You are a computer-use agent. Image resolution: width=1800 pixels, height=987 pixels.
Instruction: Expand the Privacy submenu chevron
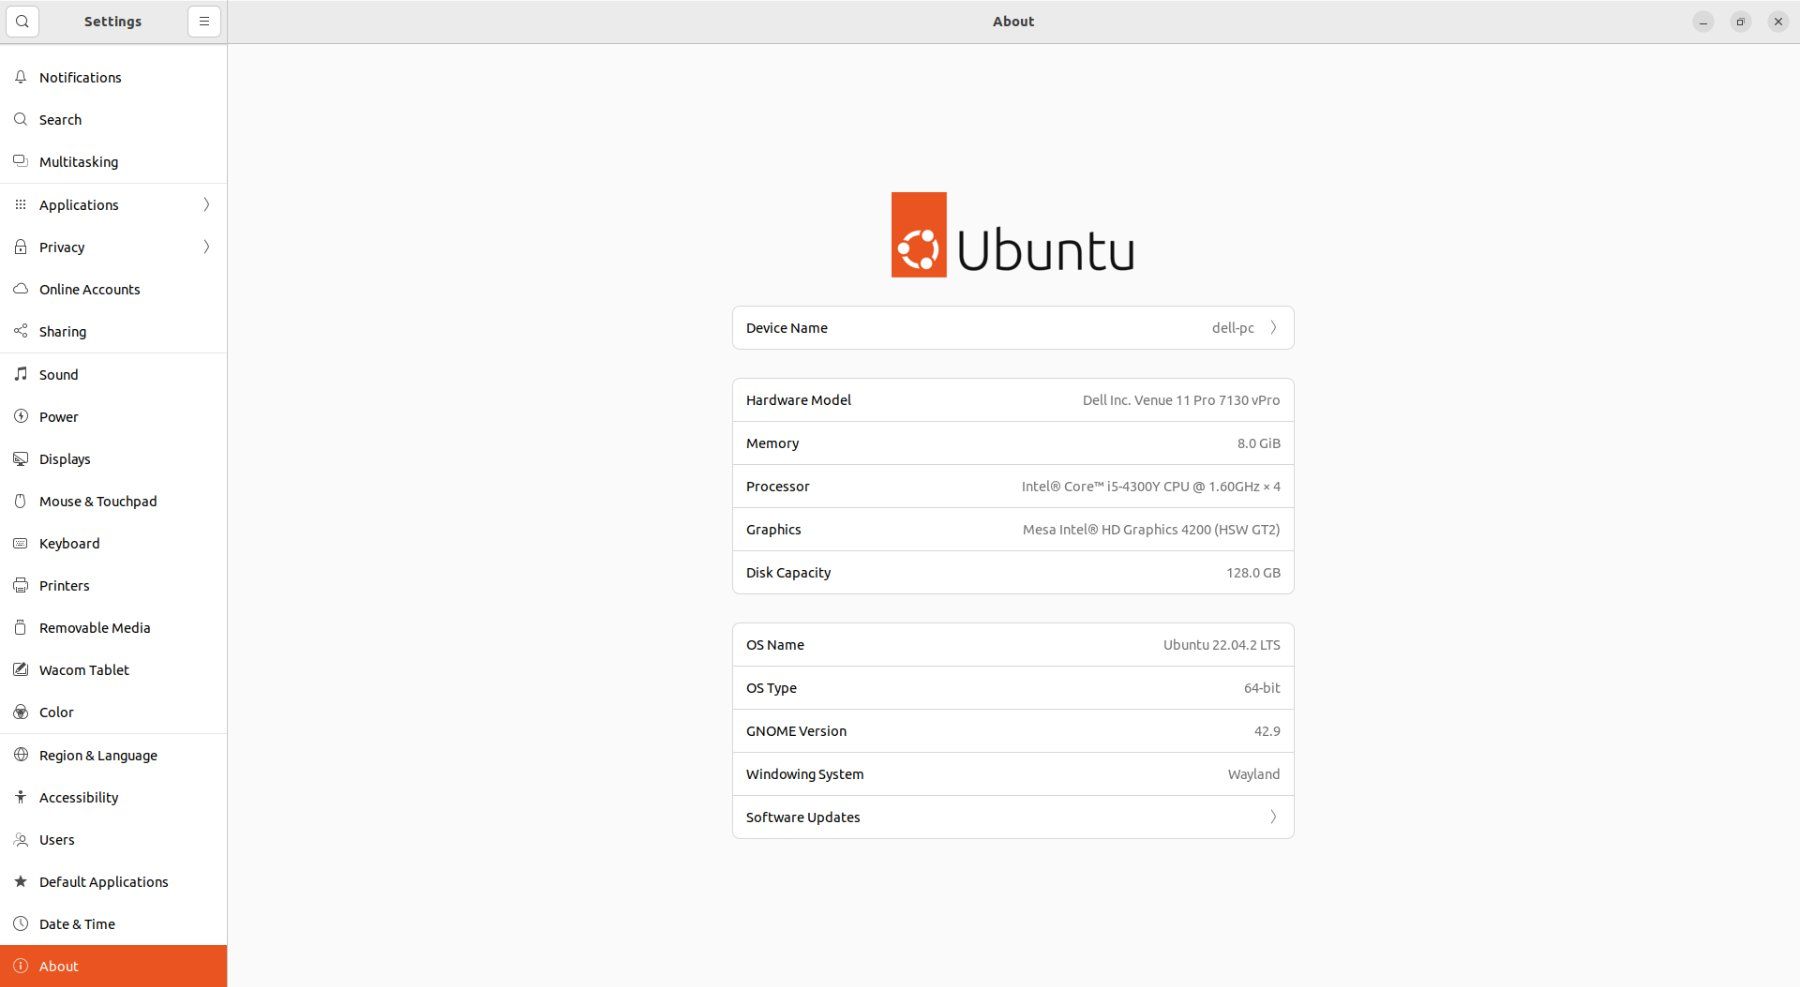[206, 247]
